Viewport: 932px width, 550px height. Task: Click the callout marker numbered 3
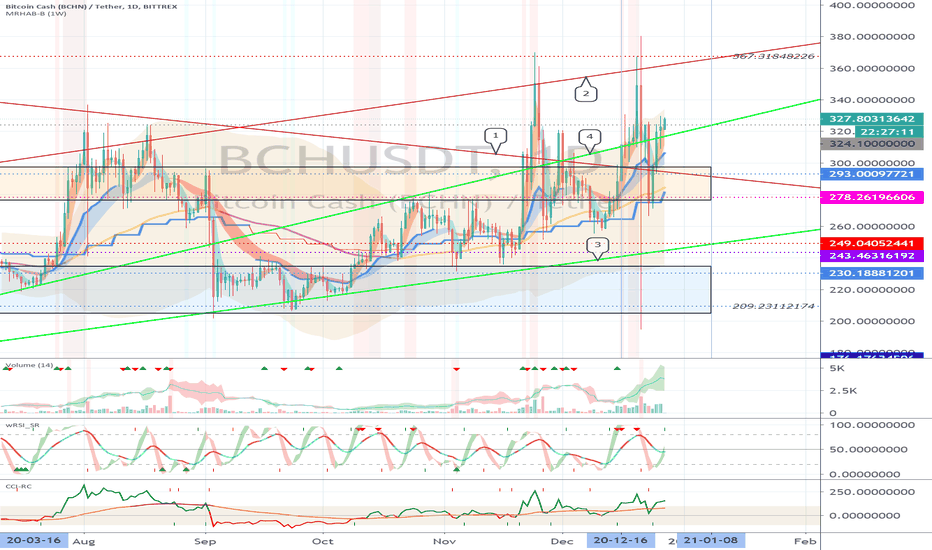(x=598, y=244)
